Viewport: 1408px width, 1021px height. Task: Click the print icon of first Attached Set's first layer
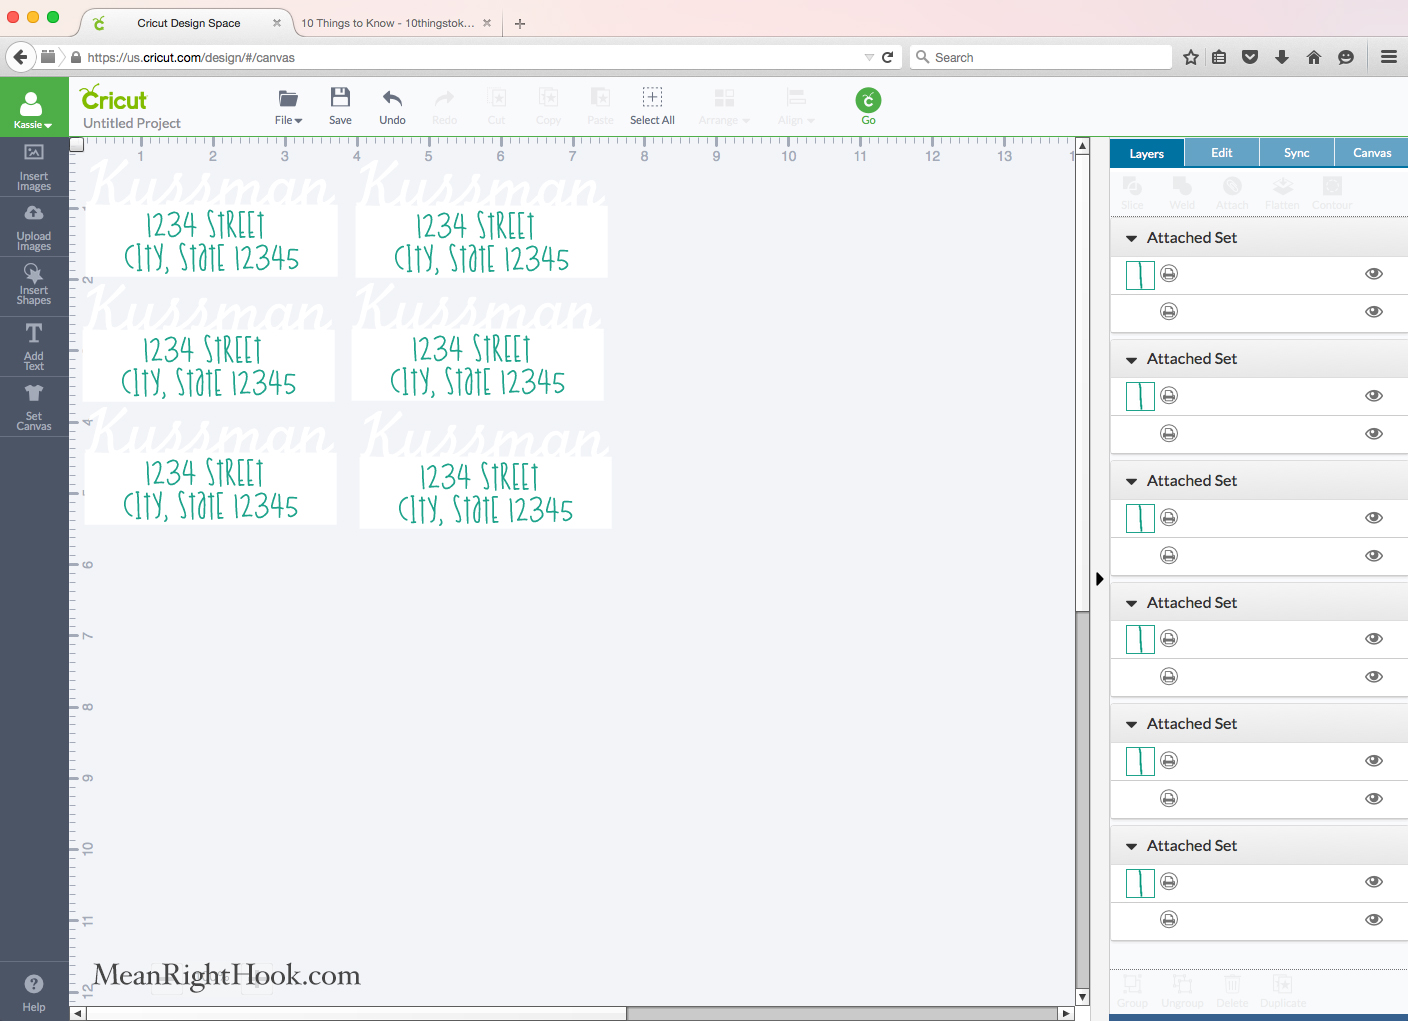click(1169, 274)
